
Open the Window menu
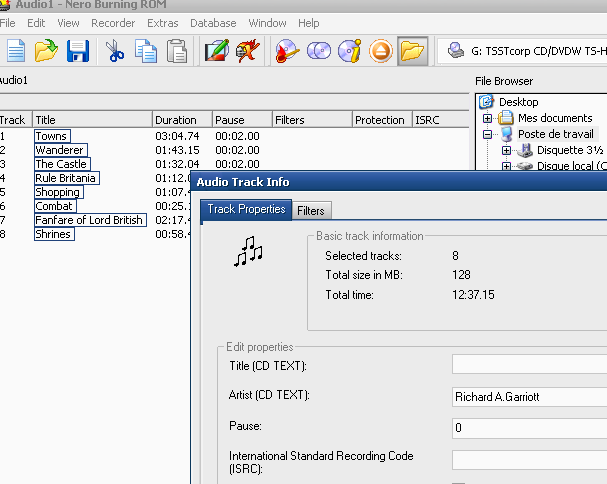(x=267, y=23)
